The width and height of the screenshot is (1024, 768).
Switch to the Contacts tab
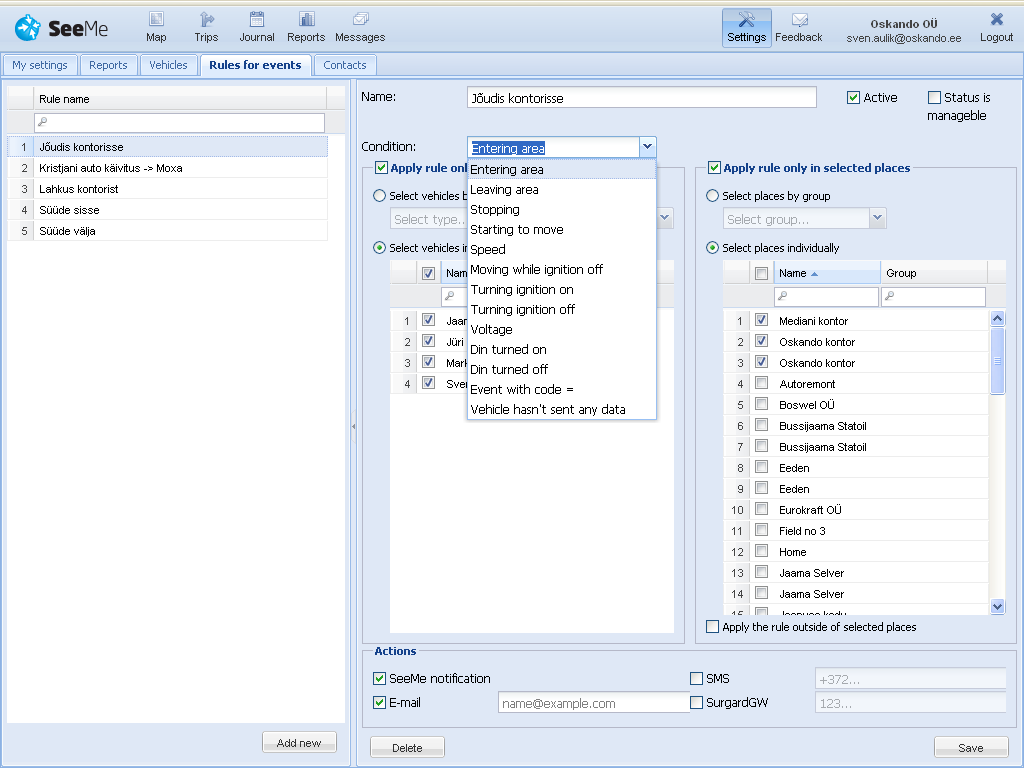click(x=345, y=65)
